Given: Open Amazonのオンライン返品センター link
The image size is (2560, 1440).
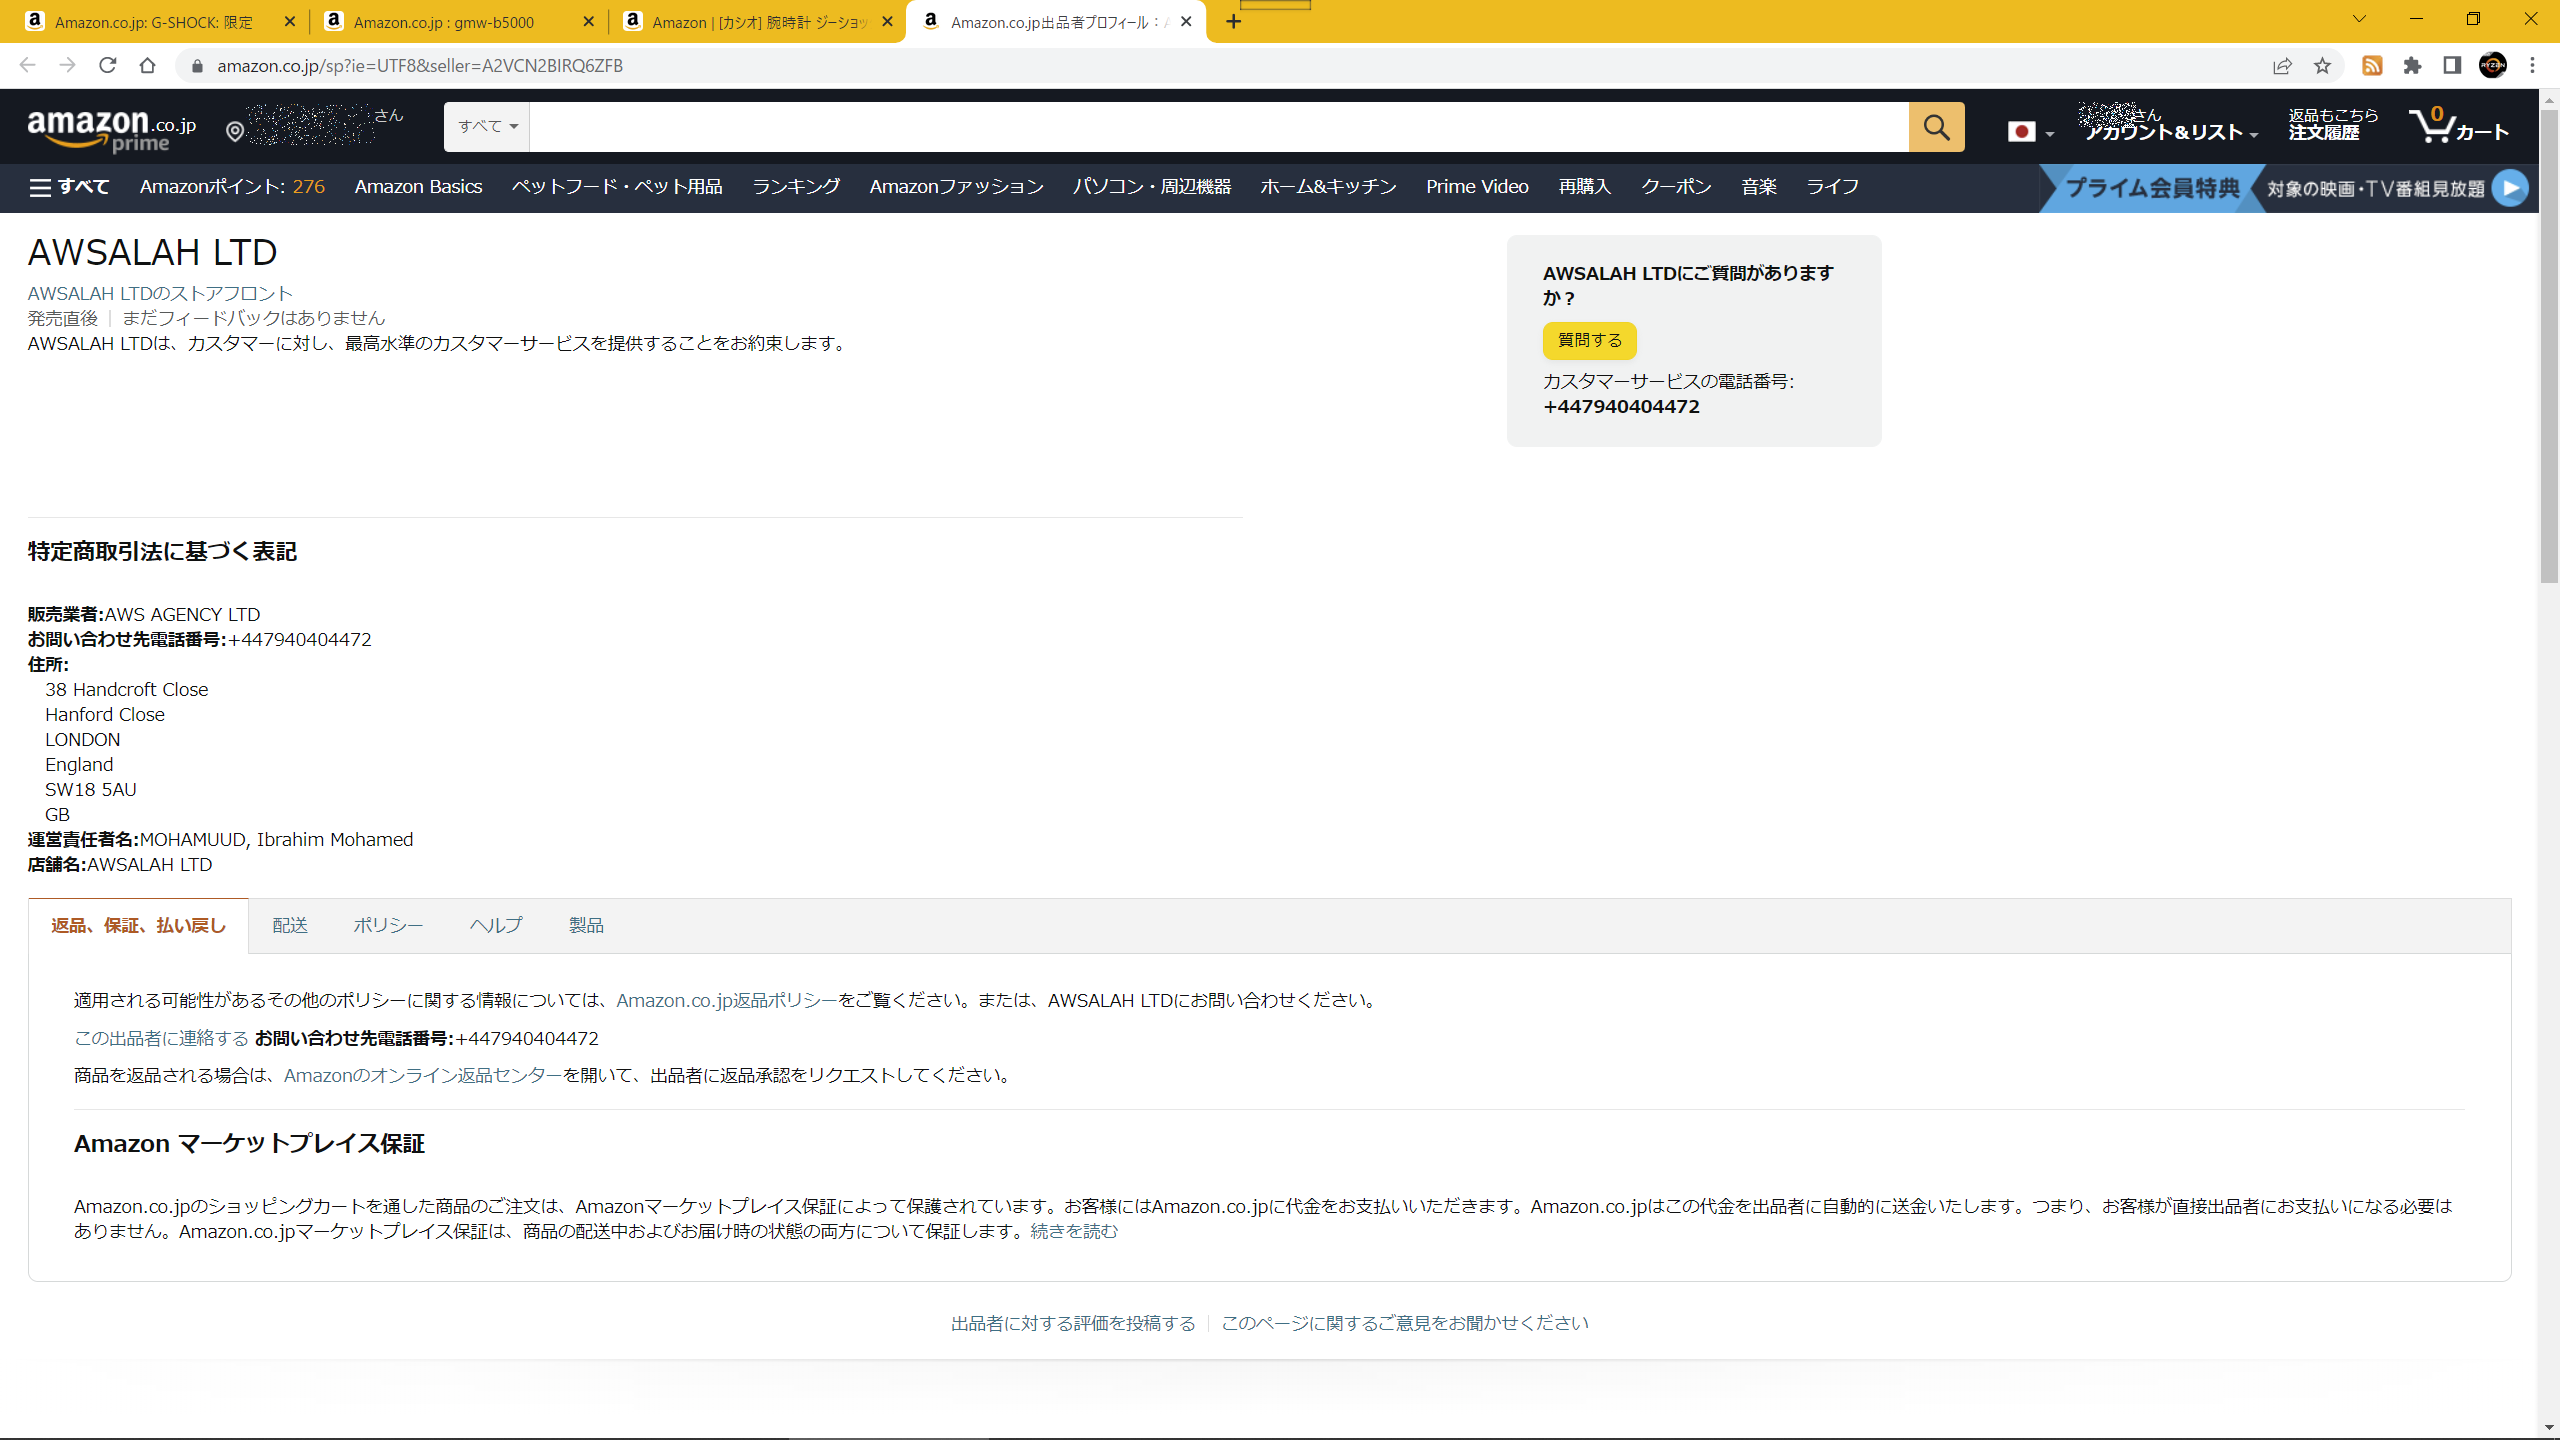Looking at the screenshot, I should click(x=423, y=1076).
